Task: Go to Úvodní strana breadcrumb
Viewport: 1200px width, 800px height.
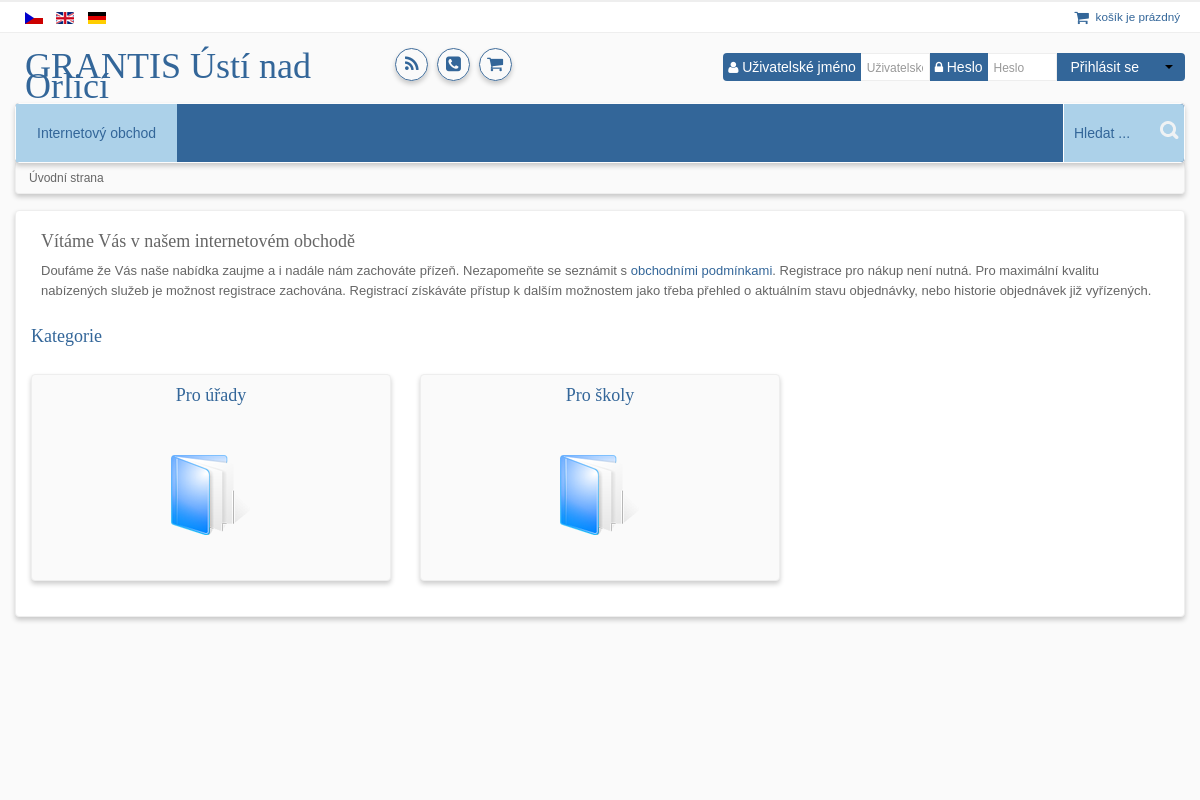Action: click(66, 178)
